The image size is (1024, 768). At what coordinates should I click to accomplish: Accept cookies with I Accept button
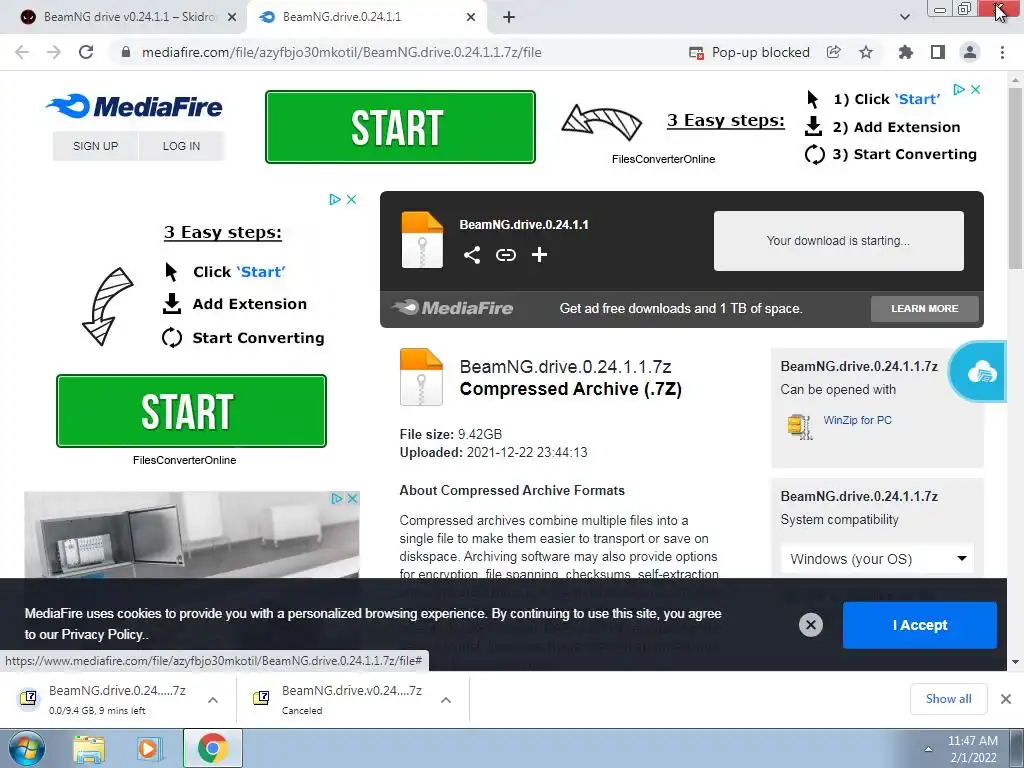pyautogui.click(x=920, y=625)
